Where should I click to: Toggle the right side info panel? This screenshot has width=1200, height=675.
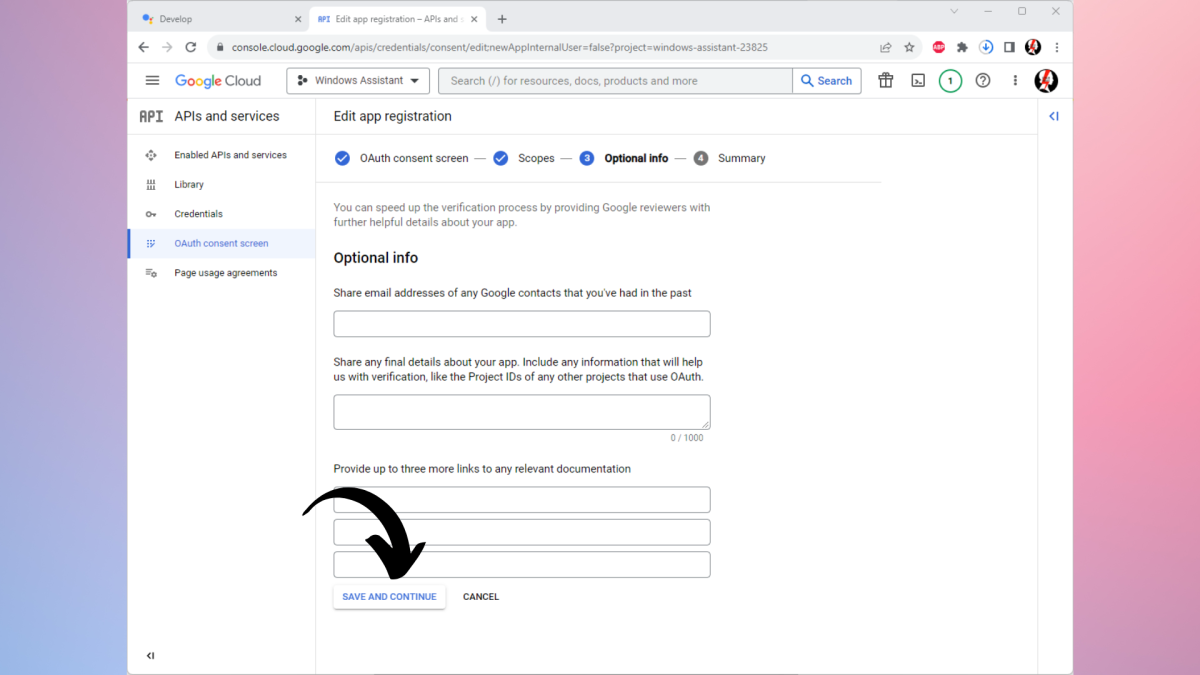(x=1054, y=116)
